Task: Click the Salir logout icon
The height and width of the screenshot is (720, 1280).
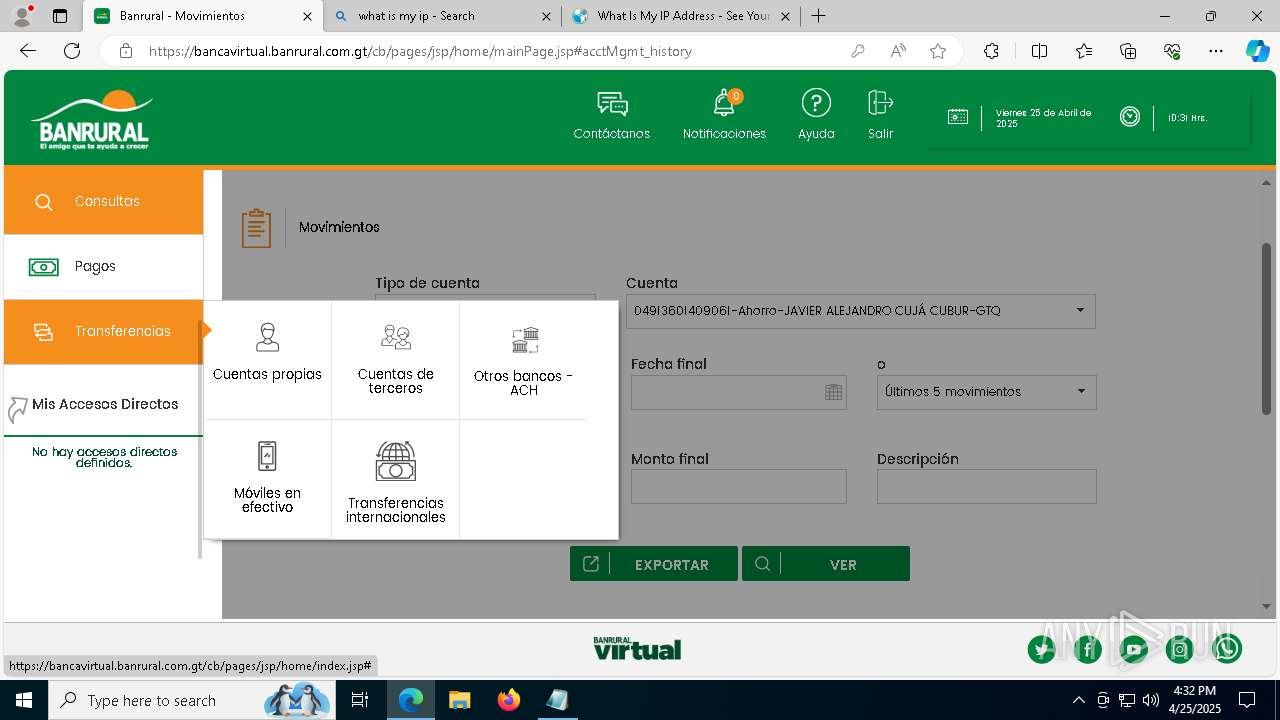Action: (x=880, y=103)
